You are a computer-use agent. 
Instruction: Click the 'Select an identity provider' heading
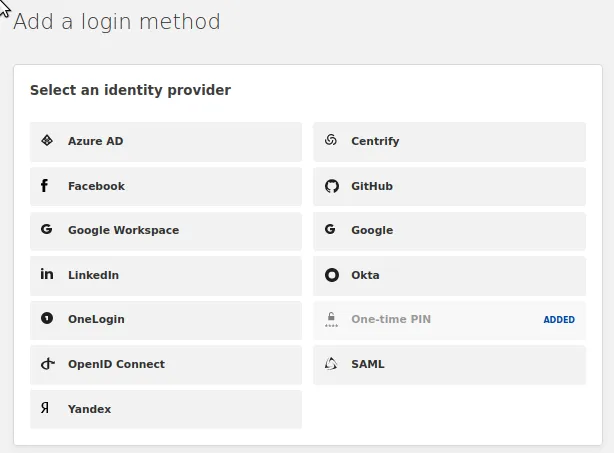[x=130, y=90]
